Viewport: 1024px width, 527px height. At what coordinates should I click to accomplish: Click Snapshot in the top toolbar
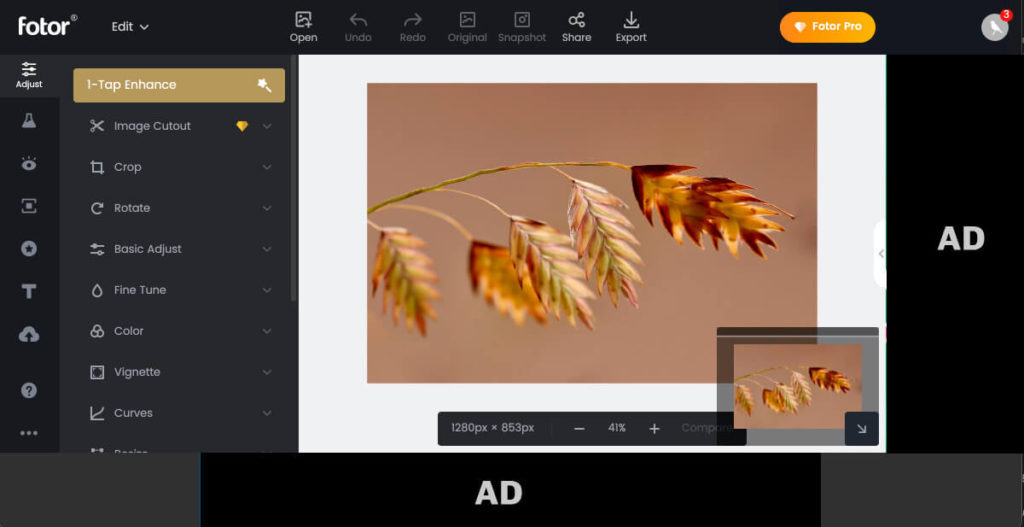pos(522,27)
